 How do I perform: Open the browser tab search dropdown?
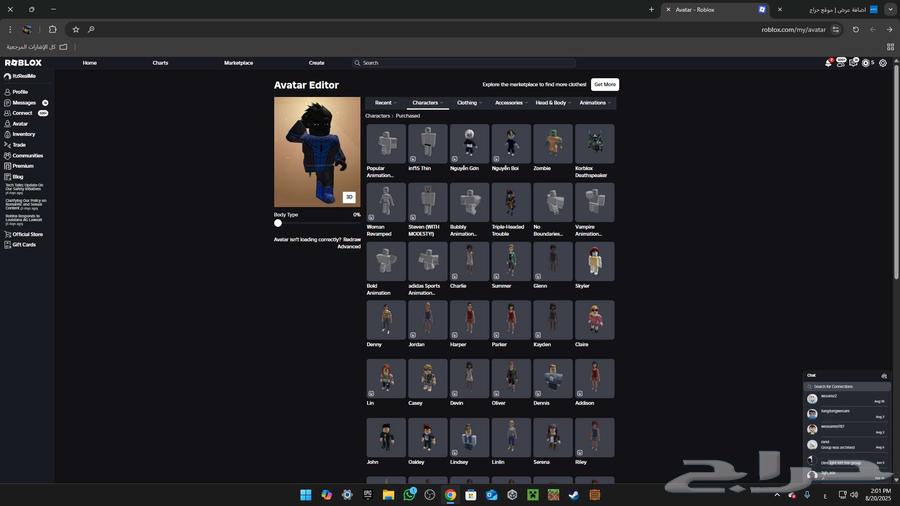[890, 10]
